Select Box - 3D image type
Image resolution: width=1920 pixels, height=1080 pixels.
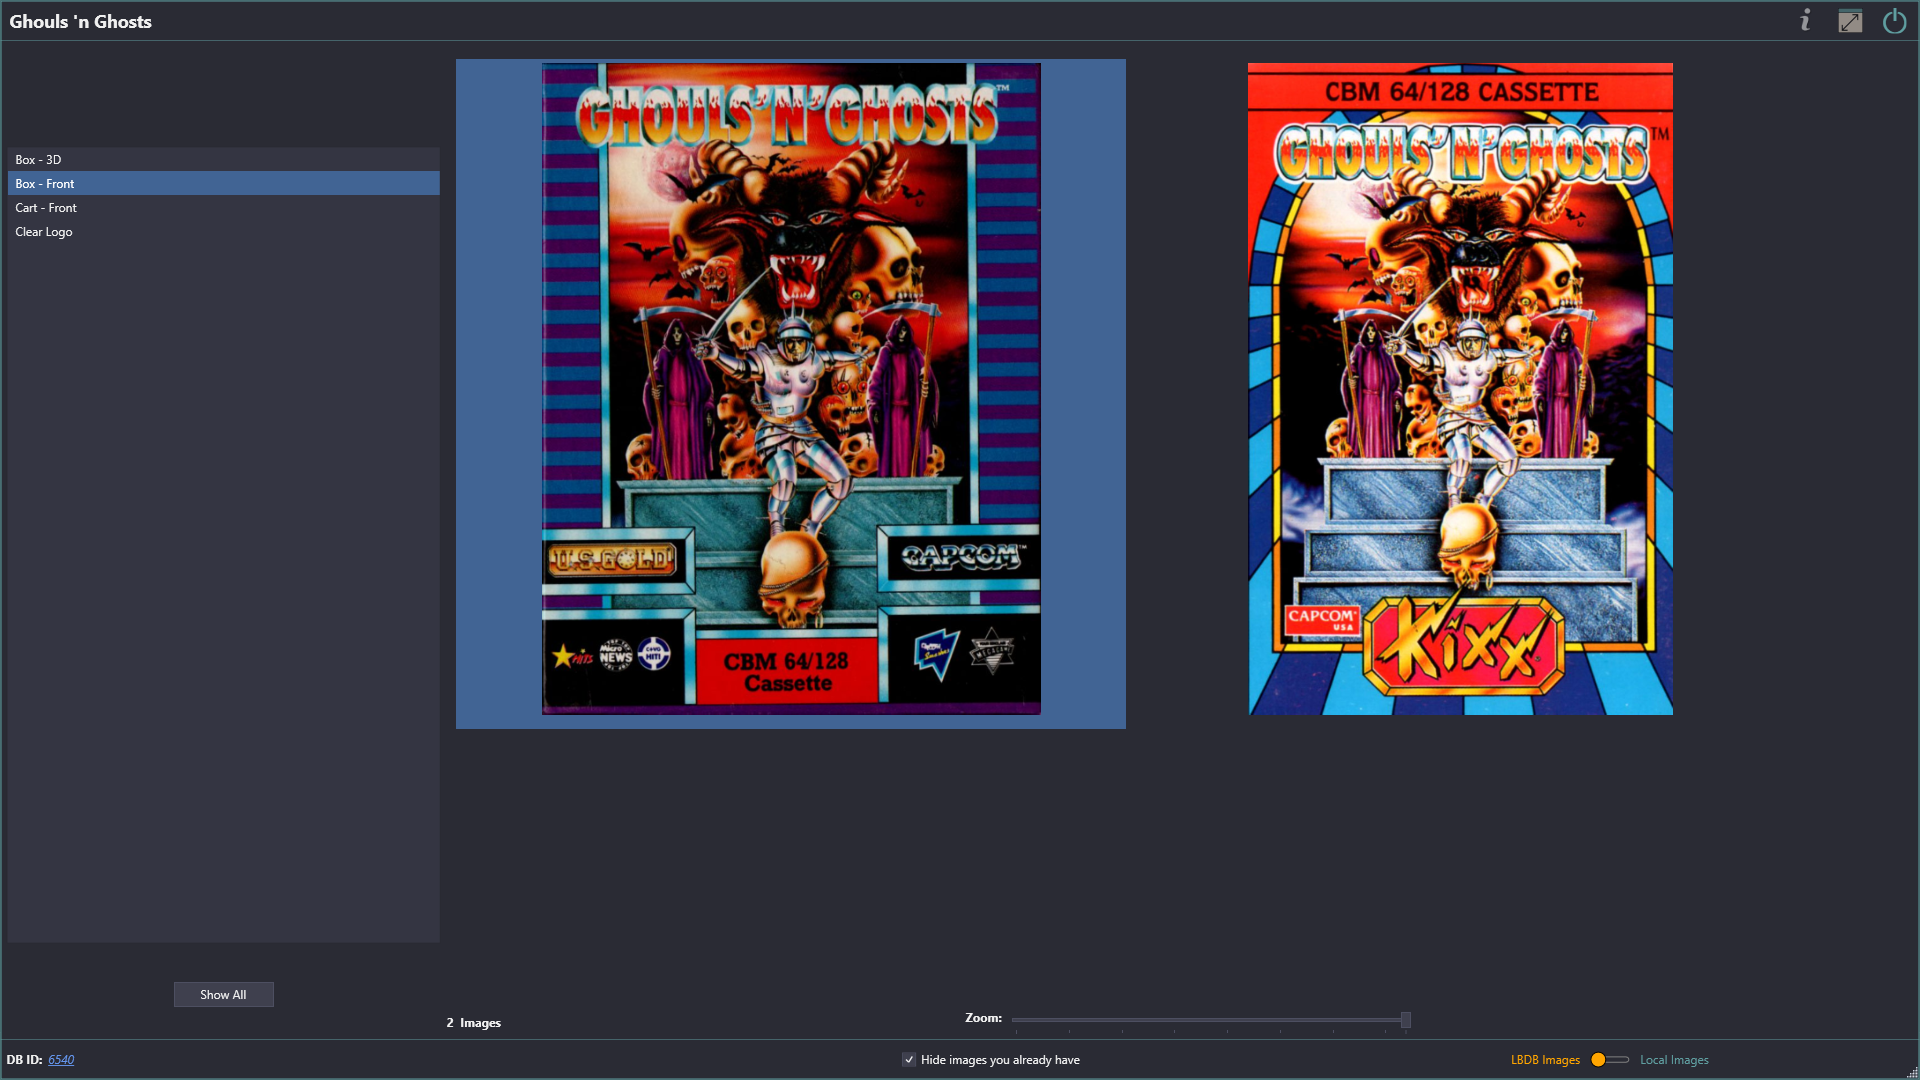point(224,160)
